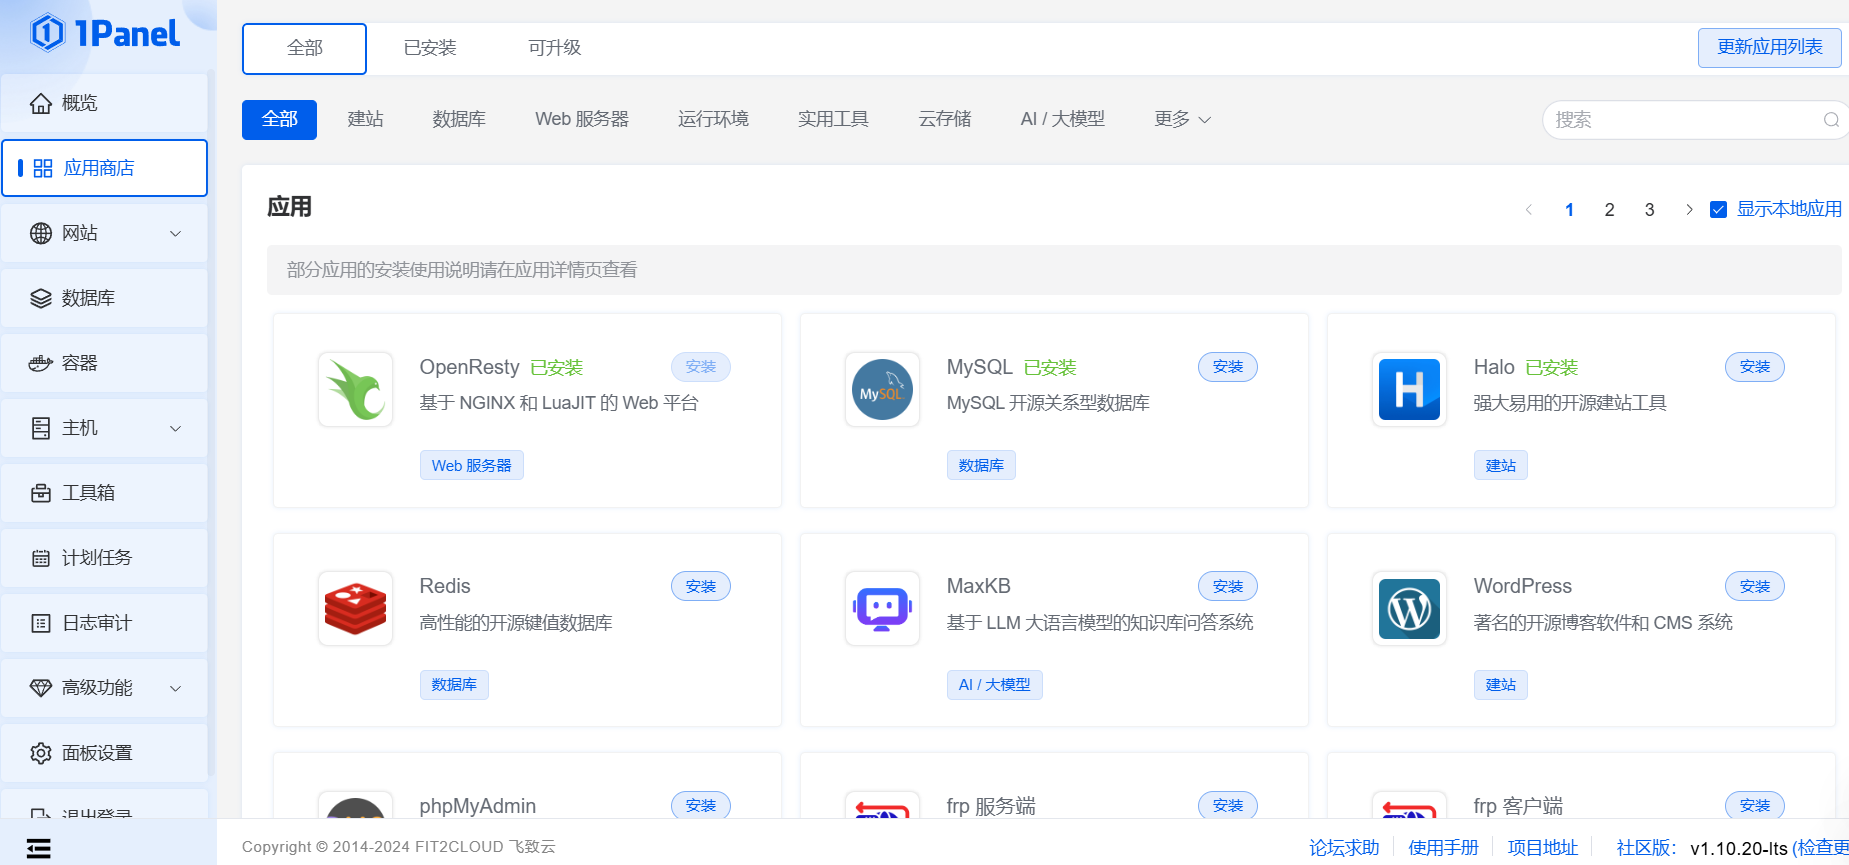Screen dimensions: 1849x865
Task: Click the MySQL app logo
Action: point(882,389)
